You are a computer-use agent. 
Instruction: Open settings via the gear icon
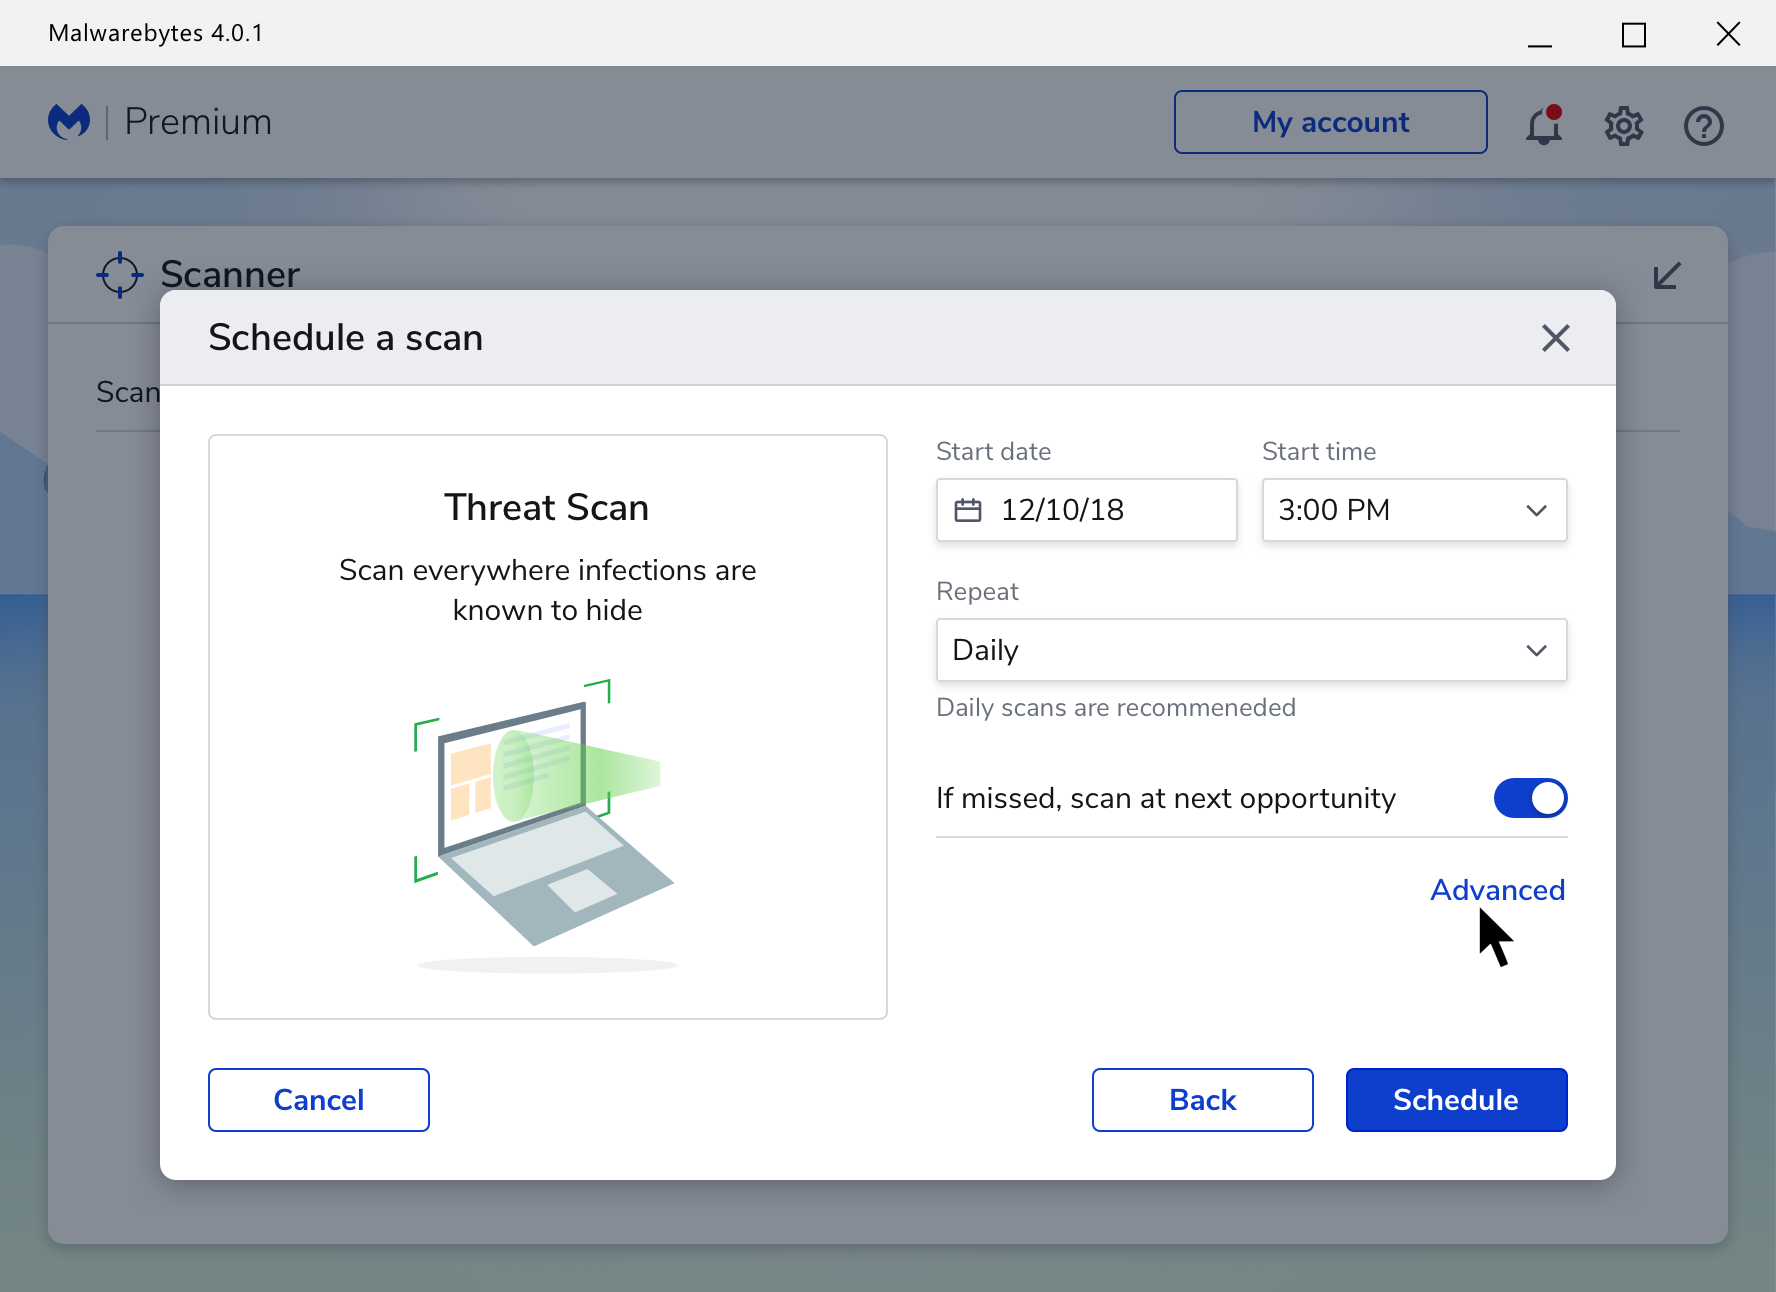coord(1624,126)
